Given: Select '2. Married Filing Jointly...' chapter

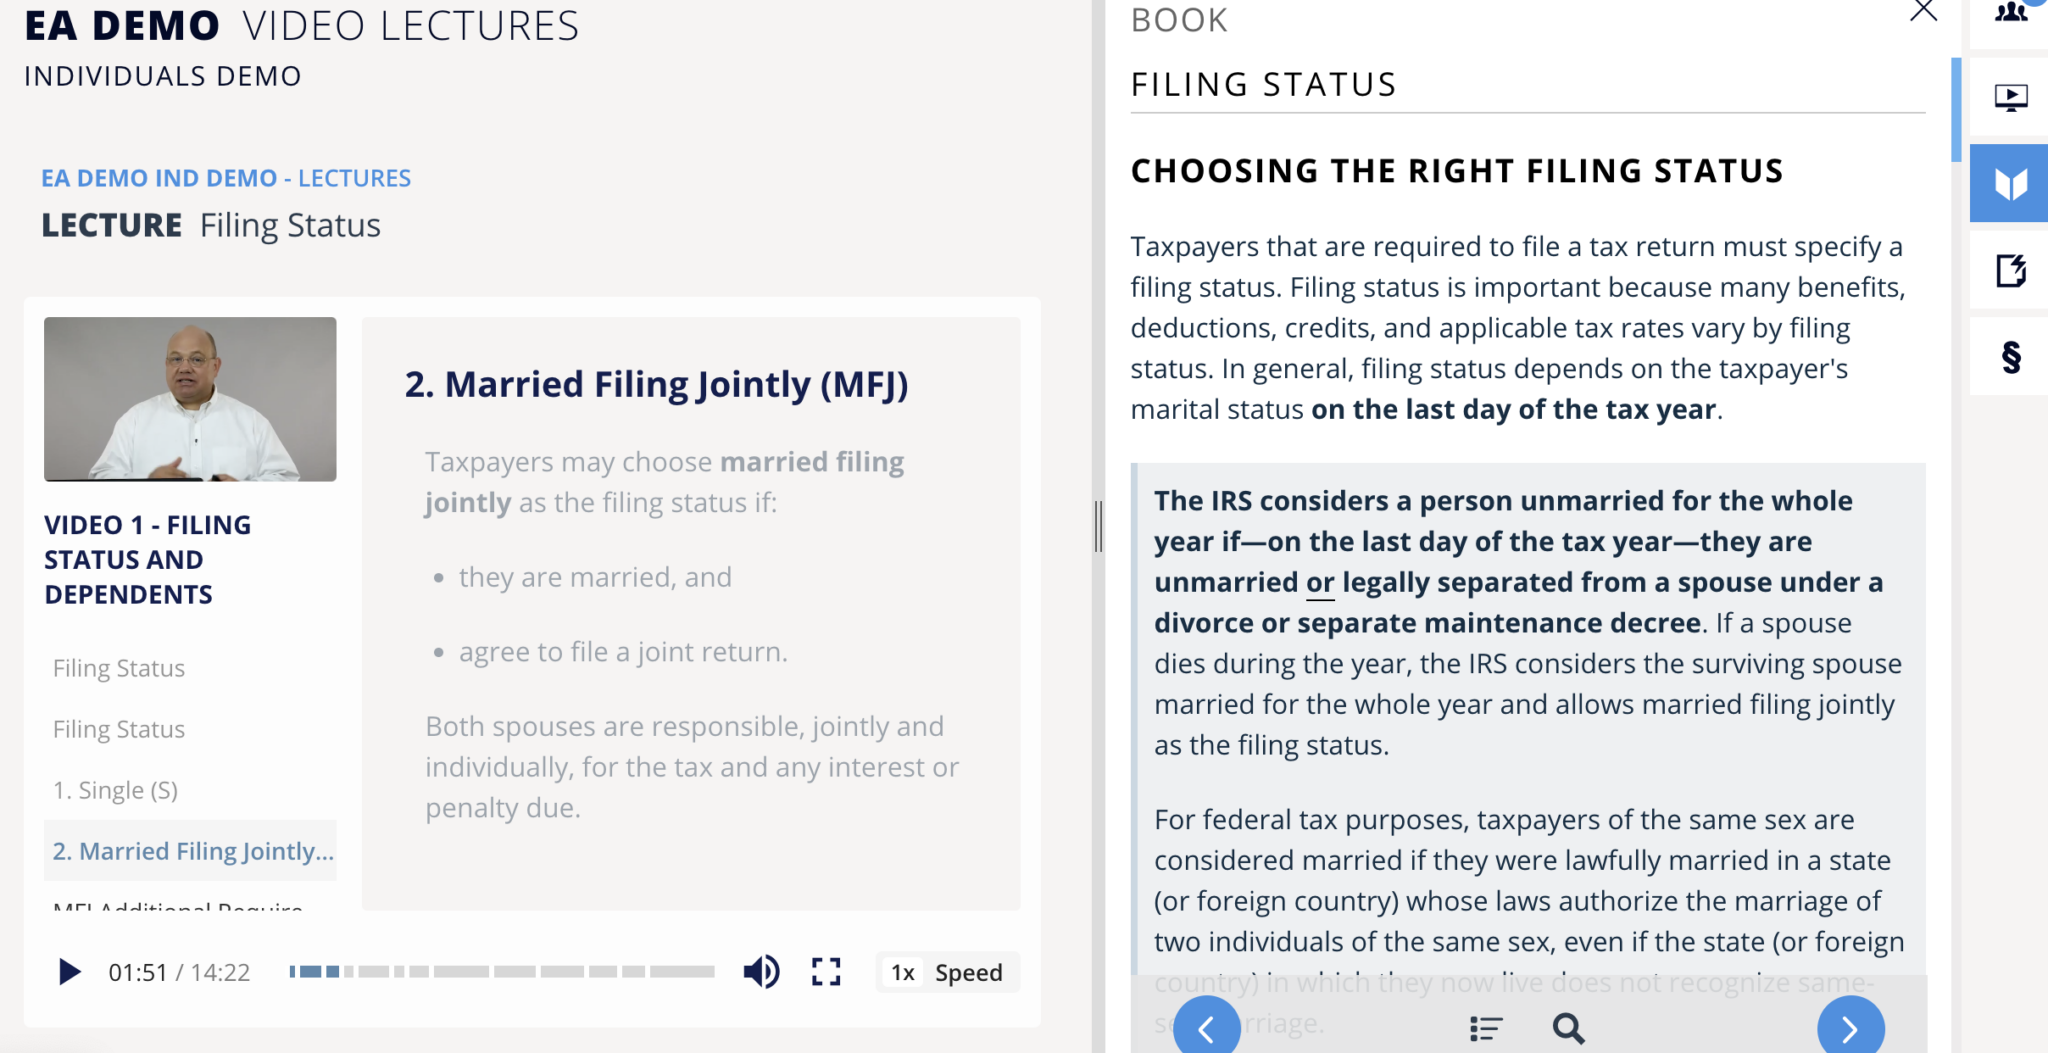Looking at the screenshot, I should coord(190,851).
